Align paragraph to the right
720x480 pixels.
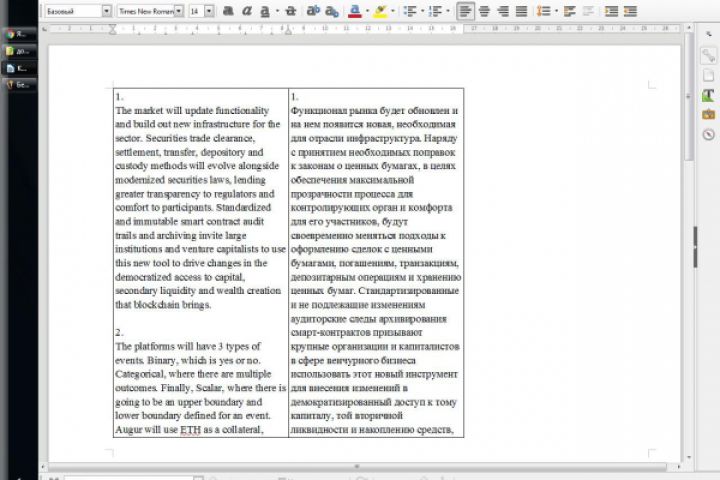tap(503, 11)
